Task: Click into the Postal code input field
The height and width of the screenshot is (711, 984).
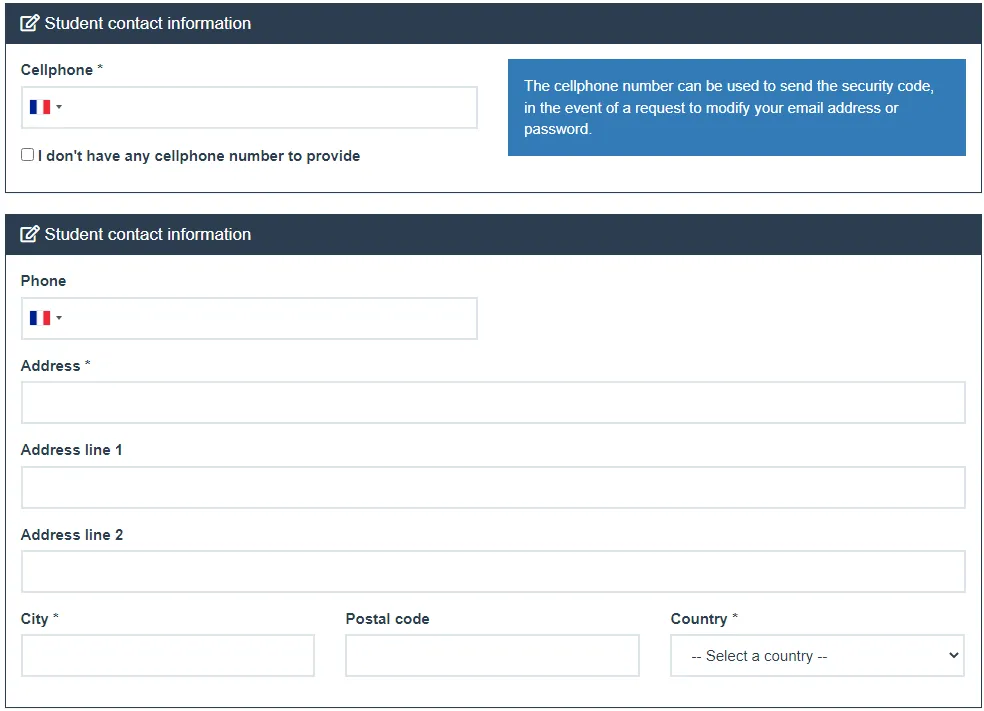Action: tap(492, 655)
